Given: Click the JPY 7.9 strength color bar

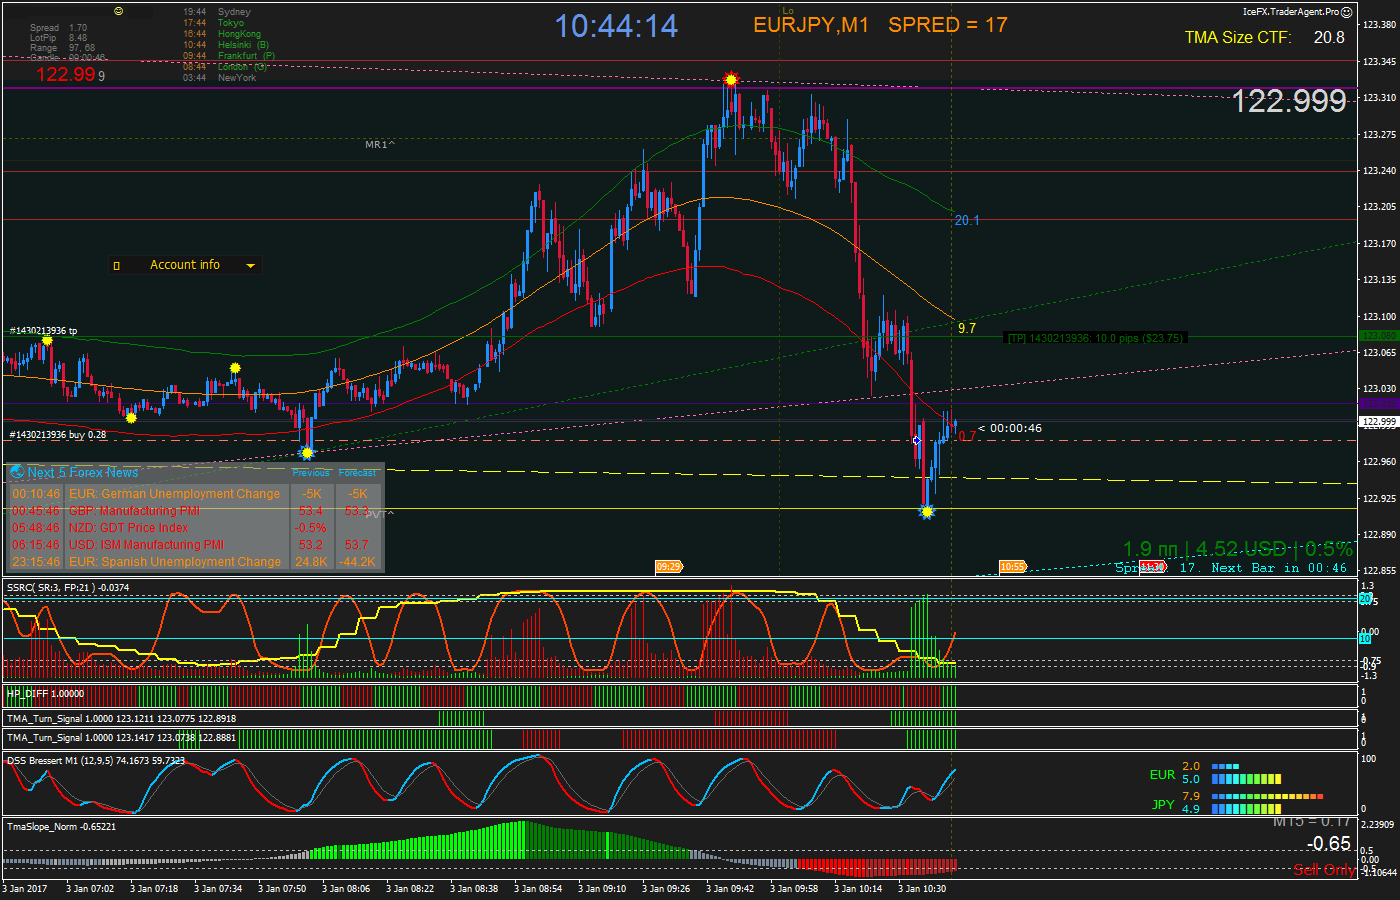Looking at the screenshot, I should click(x=1267, y=797).
